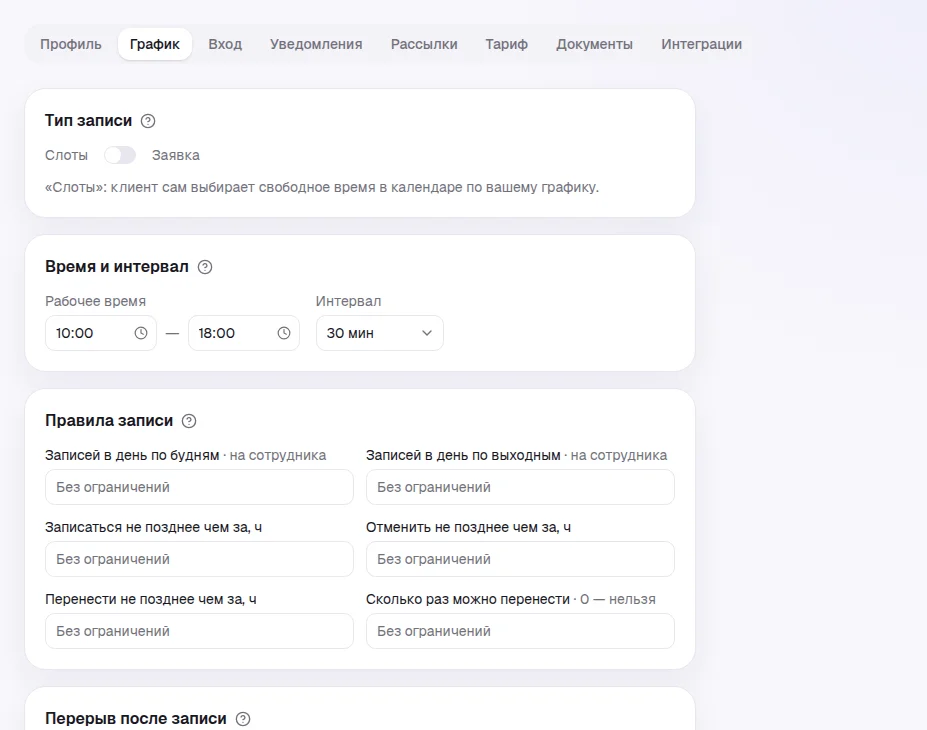The height and width of the screenshot is (730, 927).
Task: Select the Тариф tab
Action: pos(507,44)
